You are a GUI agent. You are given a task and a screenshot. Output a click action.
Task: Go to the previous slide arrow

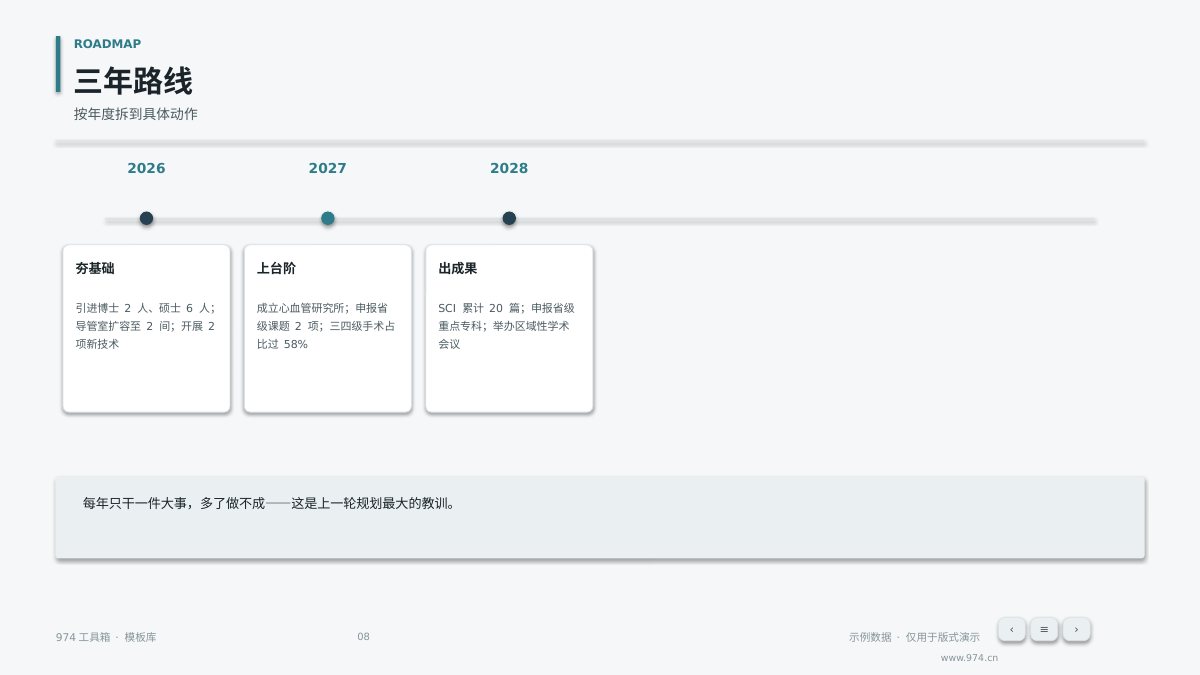click(x=1011, y=629)
